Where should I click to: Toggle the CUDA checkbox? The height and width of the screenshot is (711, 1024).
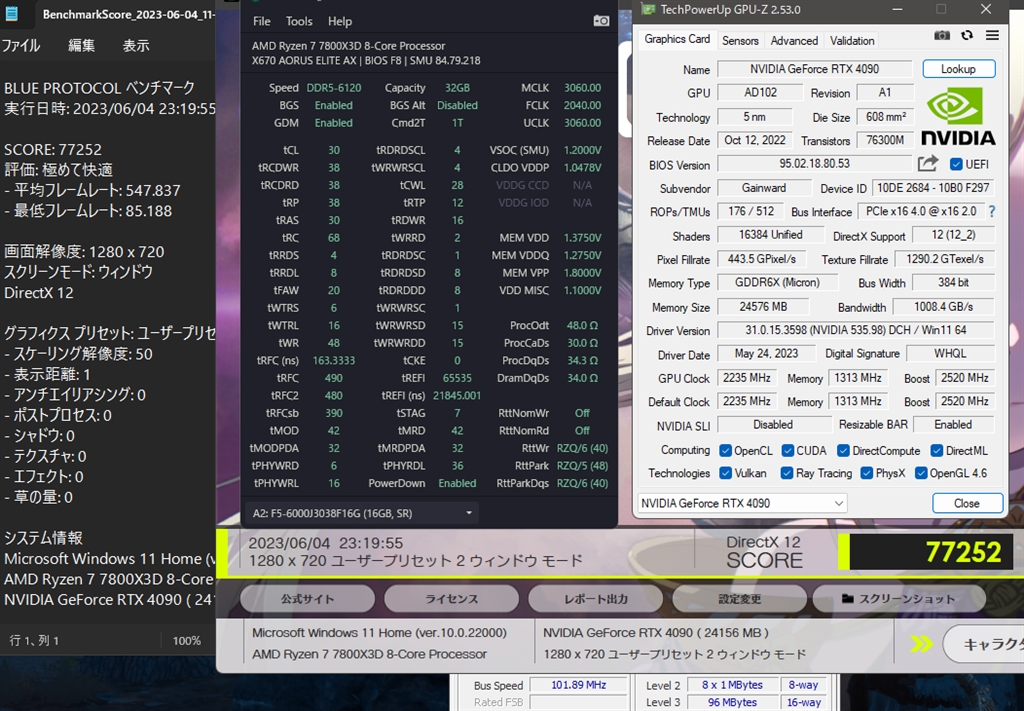click(x=788, y=450)
